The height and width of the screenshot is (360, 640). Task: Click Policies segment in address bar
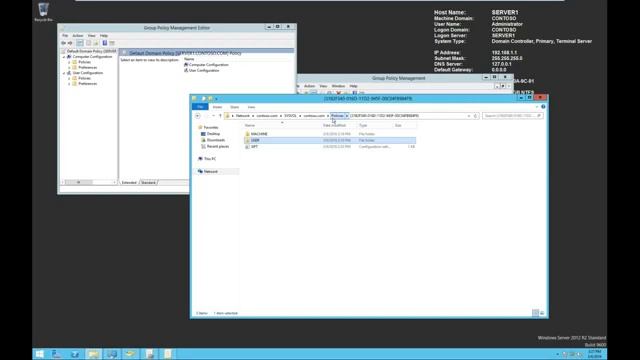[x=337, y=116]
